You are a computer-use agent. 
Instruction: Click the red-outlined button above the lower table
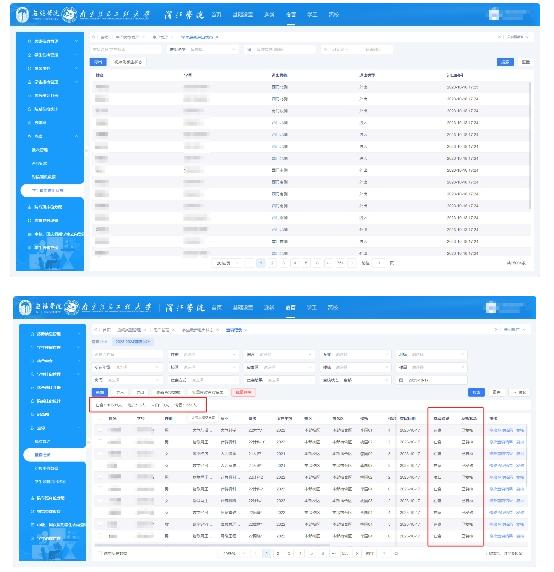(x=243, y=392)
